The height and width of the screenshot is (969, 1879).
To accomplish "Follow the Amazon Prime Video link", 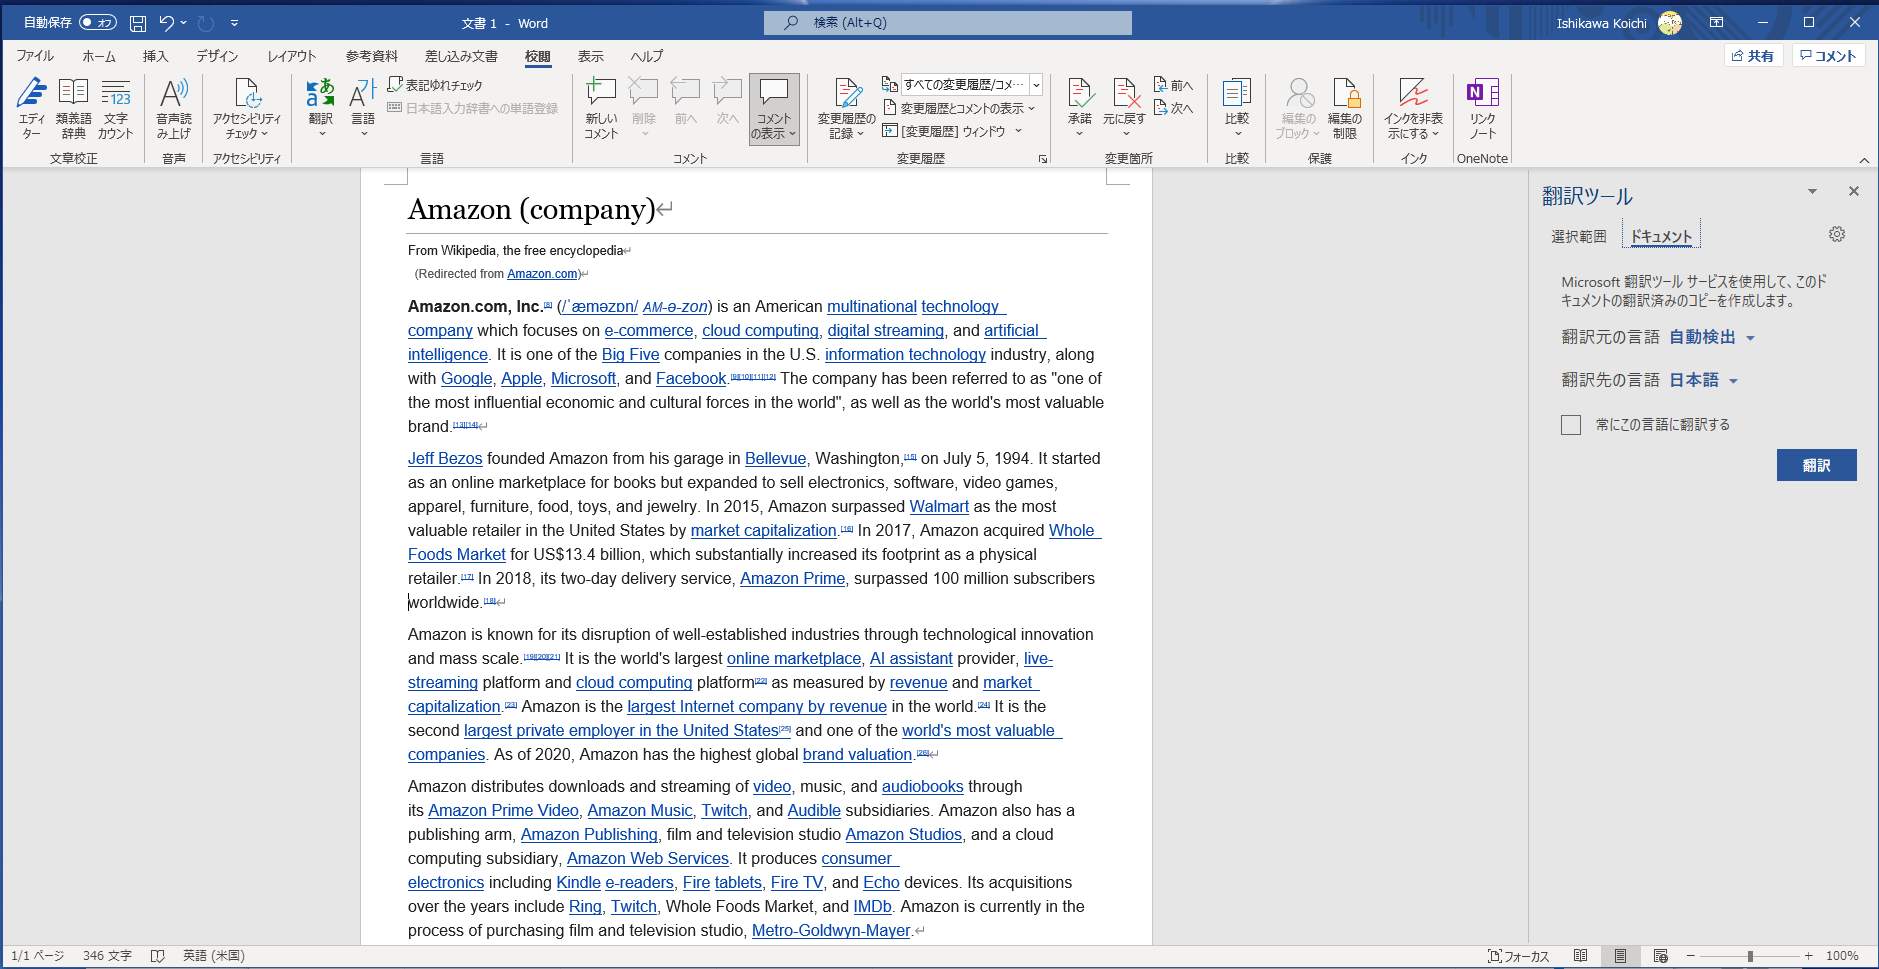I will pyautogui.click(x=503, y=810).
